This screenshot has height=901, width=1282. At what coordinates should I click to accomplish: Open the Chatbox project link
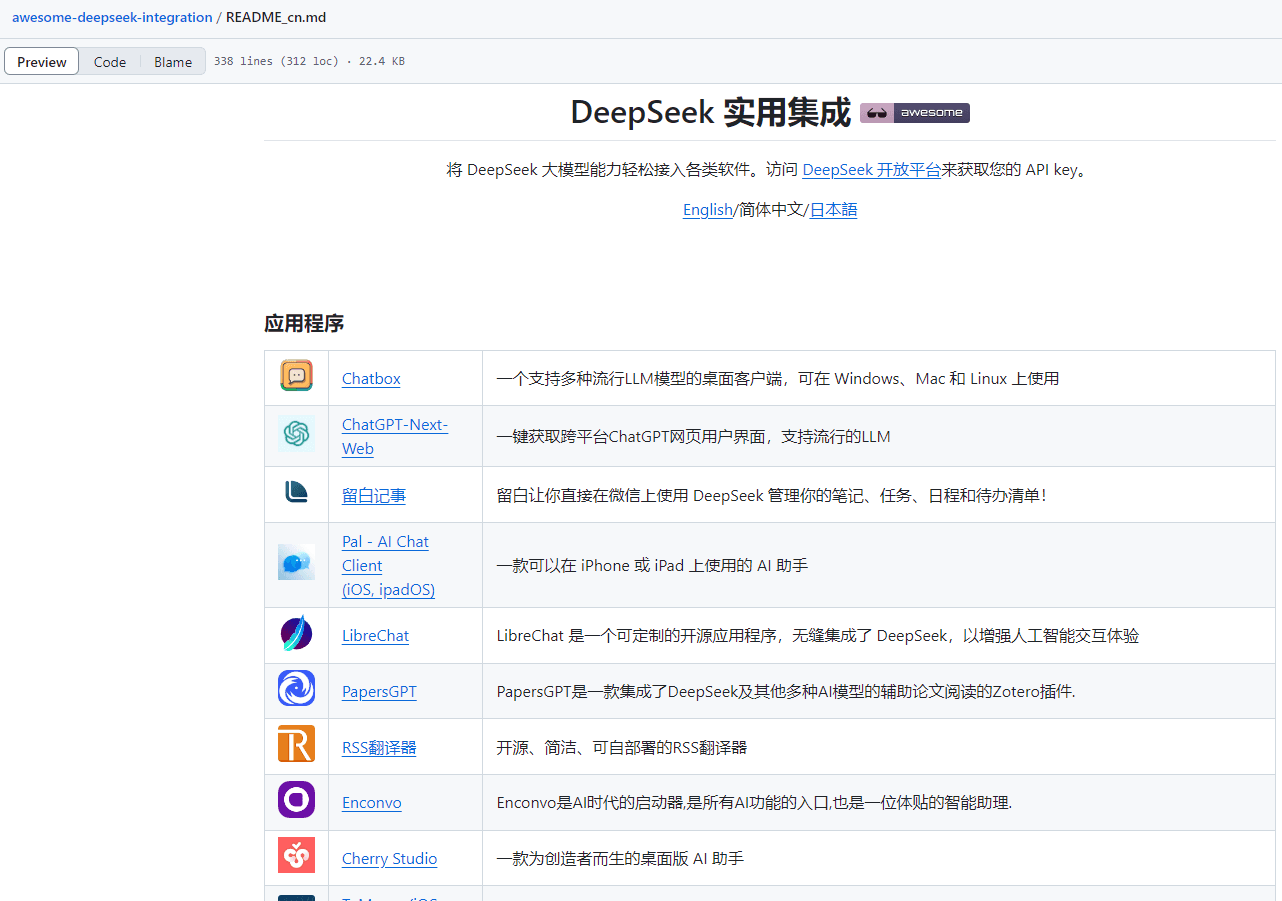(x=371, y=379)
